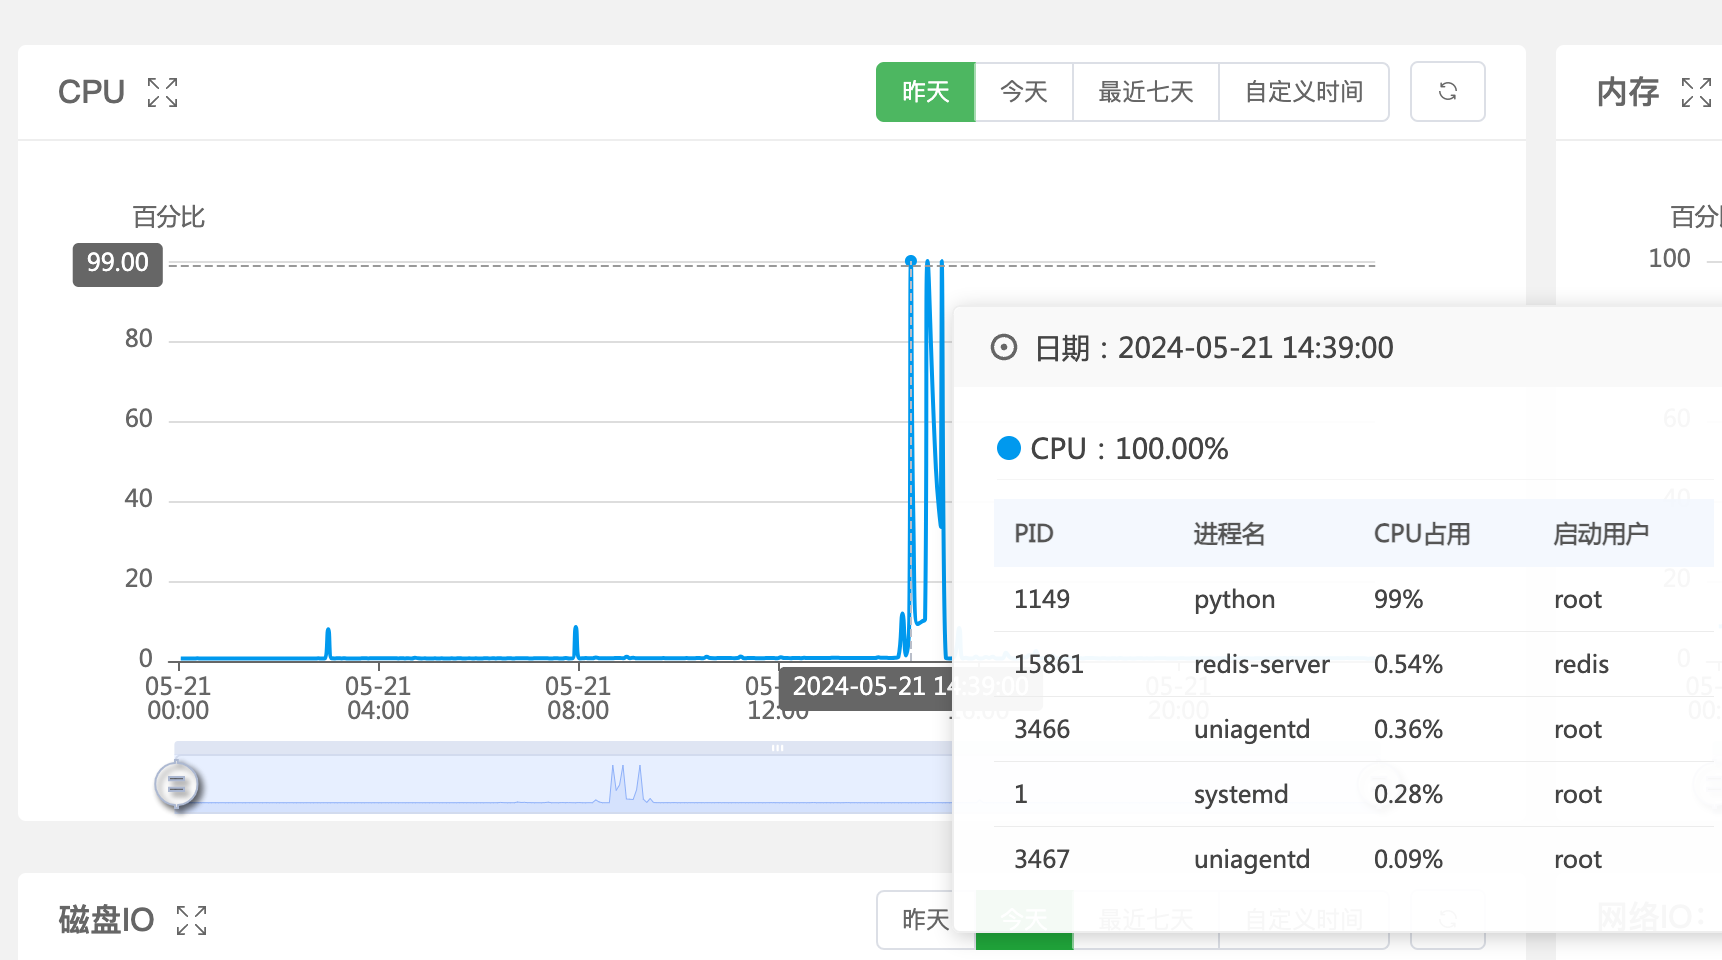This screenshot has height=960, width=1722.
Task: Click the CPU panel title
Action: (x=91, y=92)
